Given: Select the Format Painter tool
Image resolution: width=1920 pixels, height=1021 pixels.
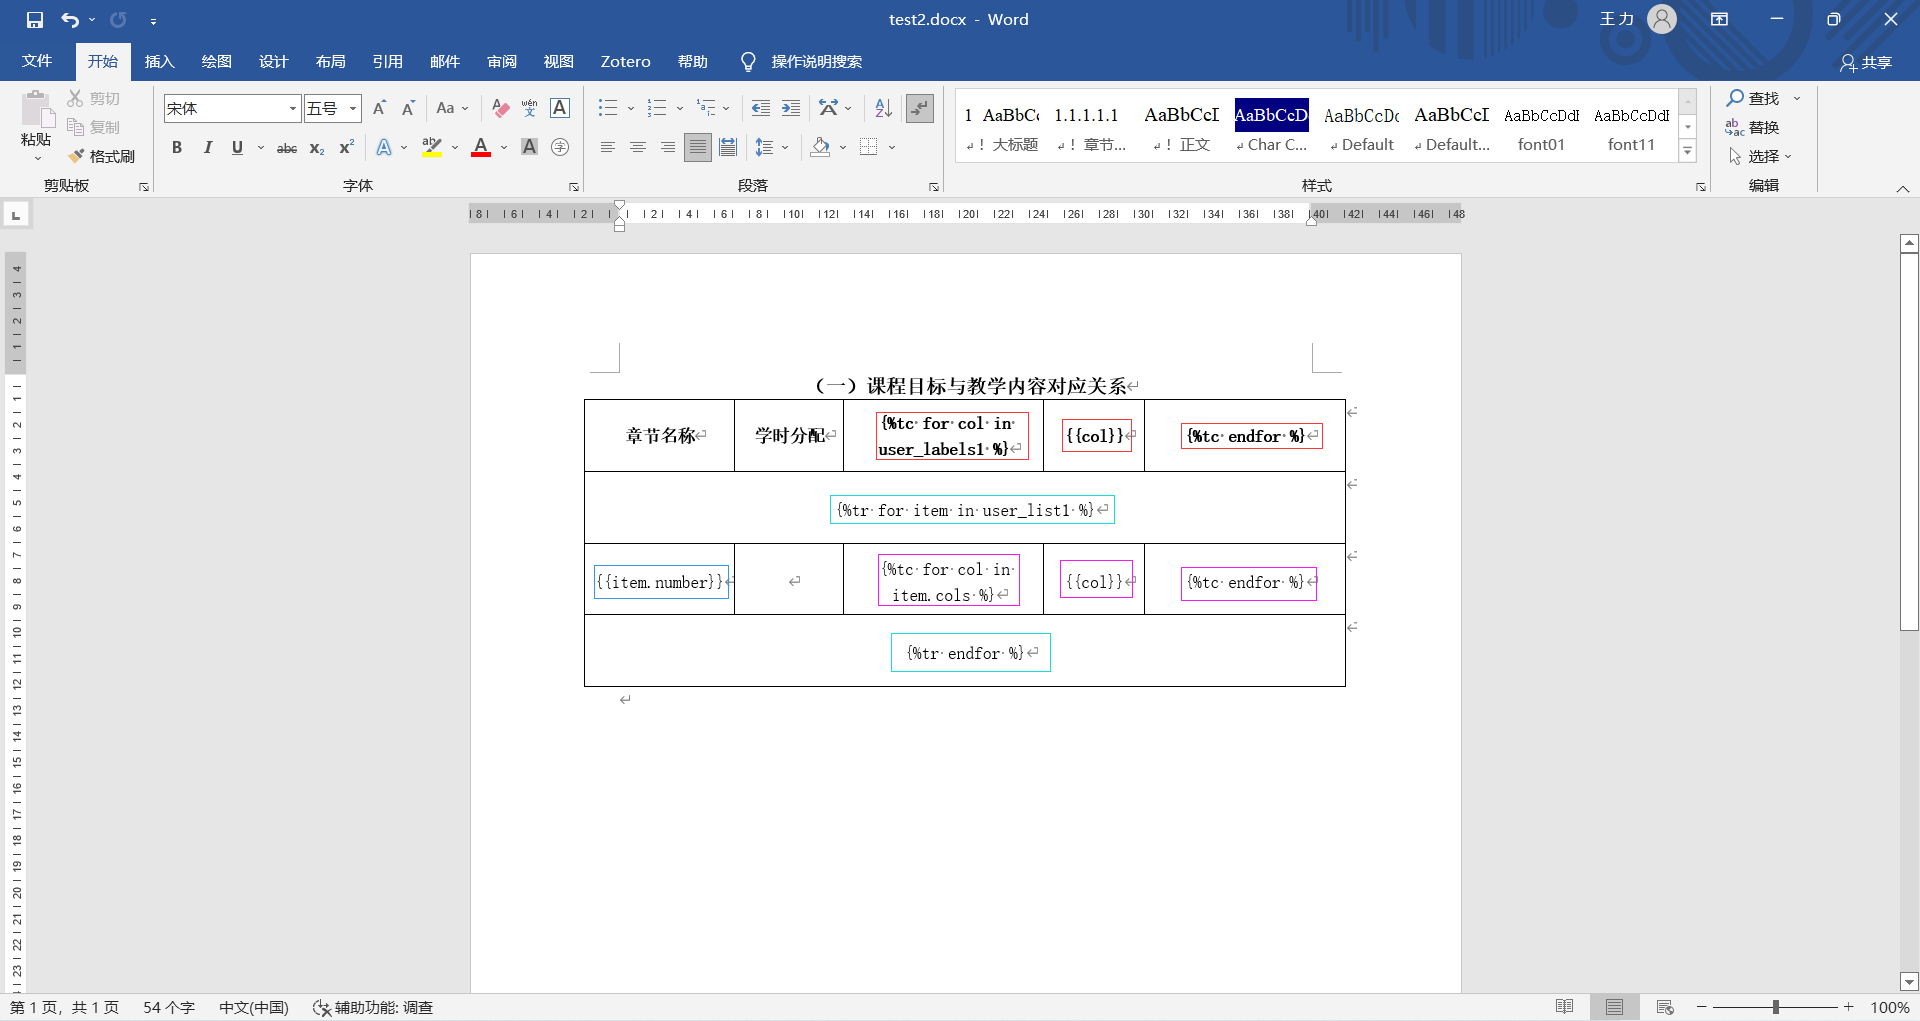Looking at the screenshot, I should coord(101,156).
